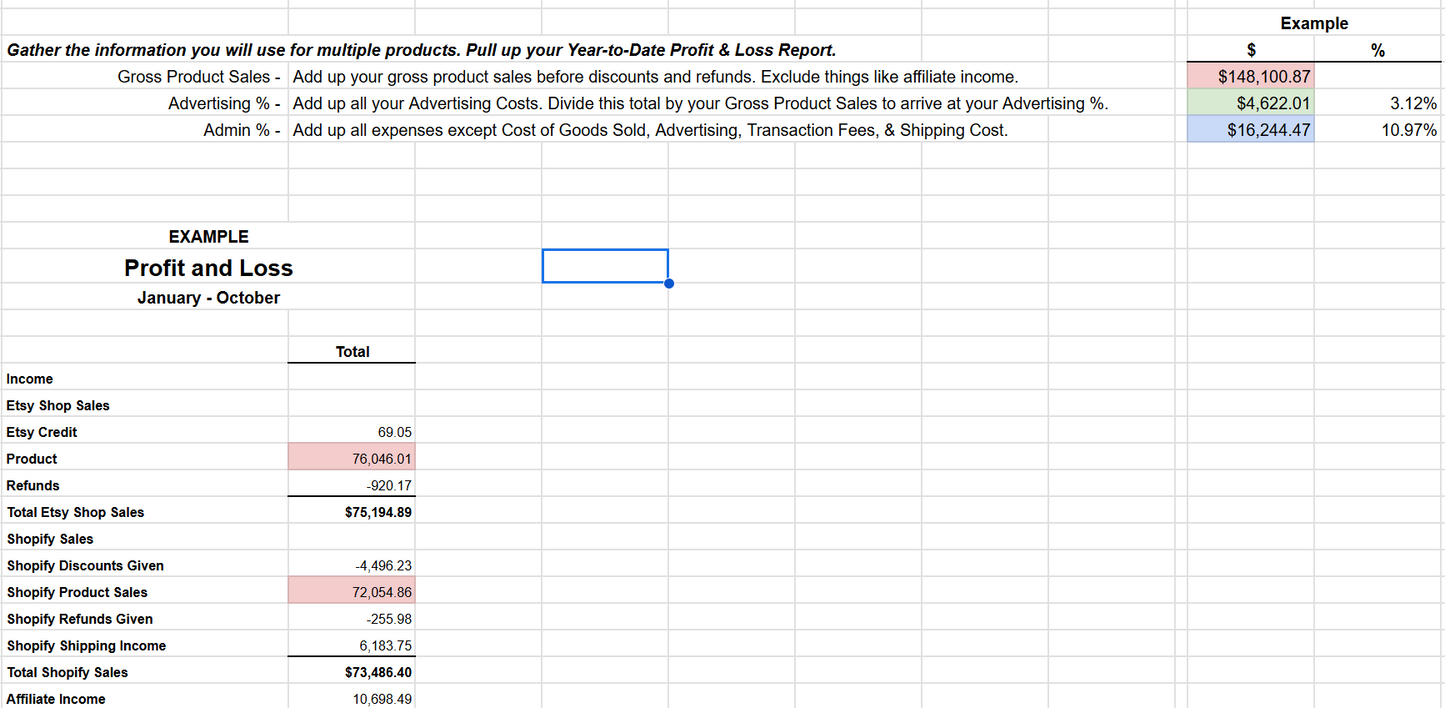Click the green $4,622.01 Advertising cost cell
This screenshot has height=708, width=1445.
[x=1250, y=103]
